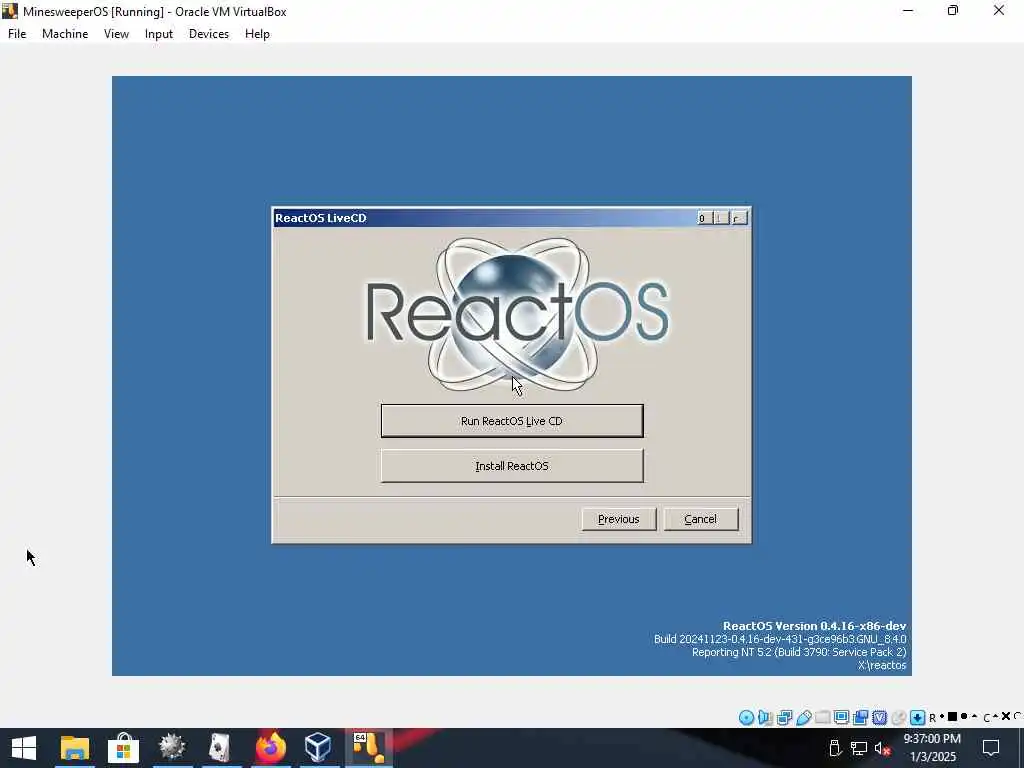Minimize the ReactOS LiveCD dialog
Image resolution: width=1024 pixels, height=768 pixels.
[704, 218]
